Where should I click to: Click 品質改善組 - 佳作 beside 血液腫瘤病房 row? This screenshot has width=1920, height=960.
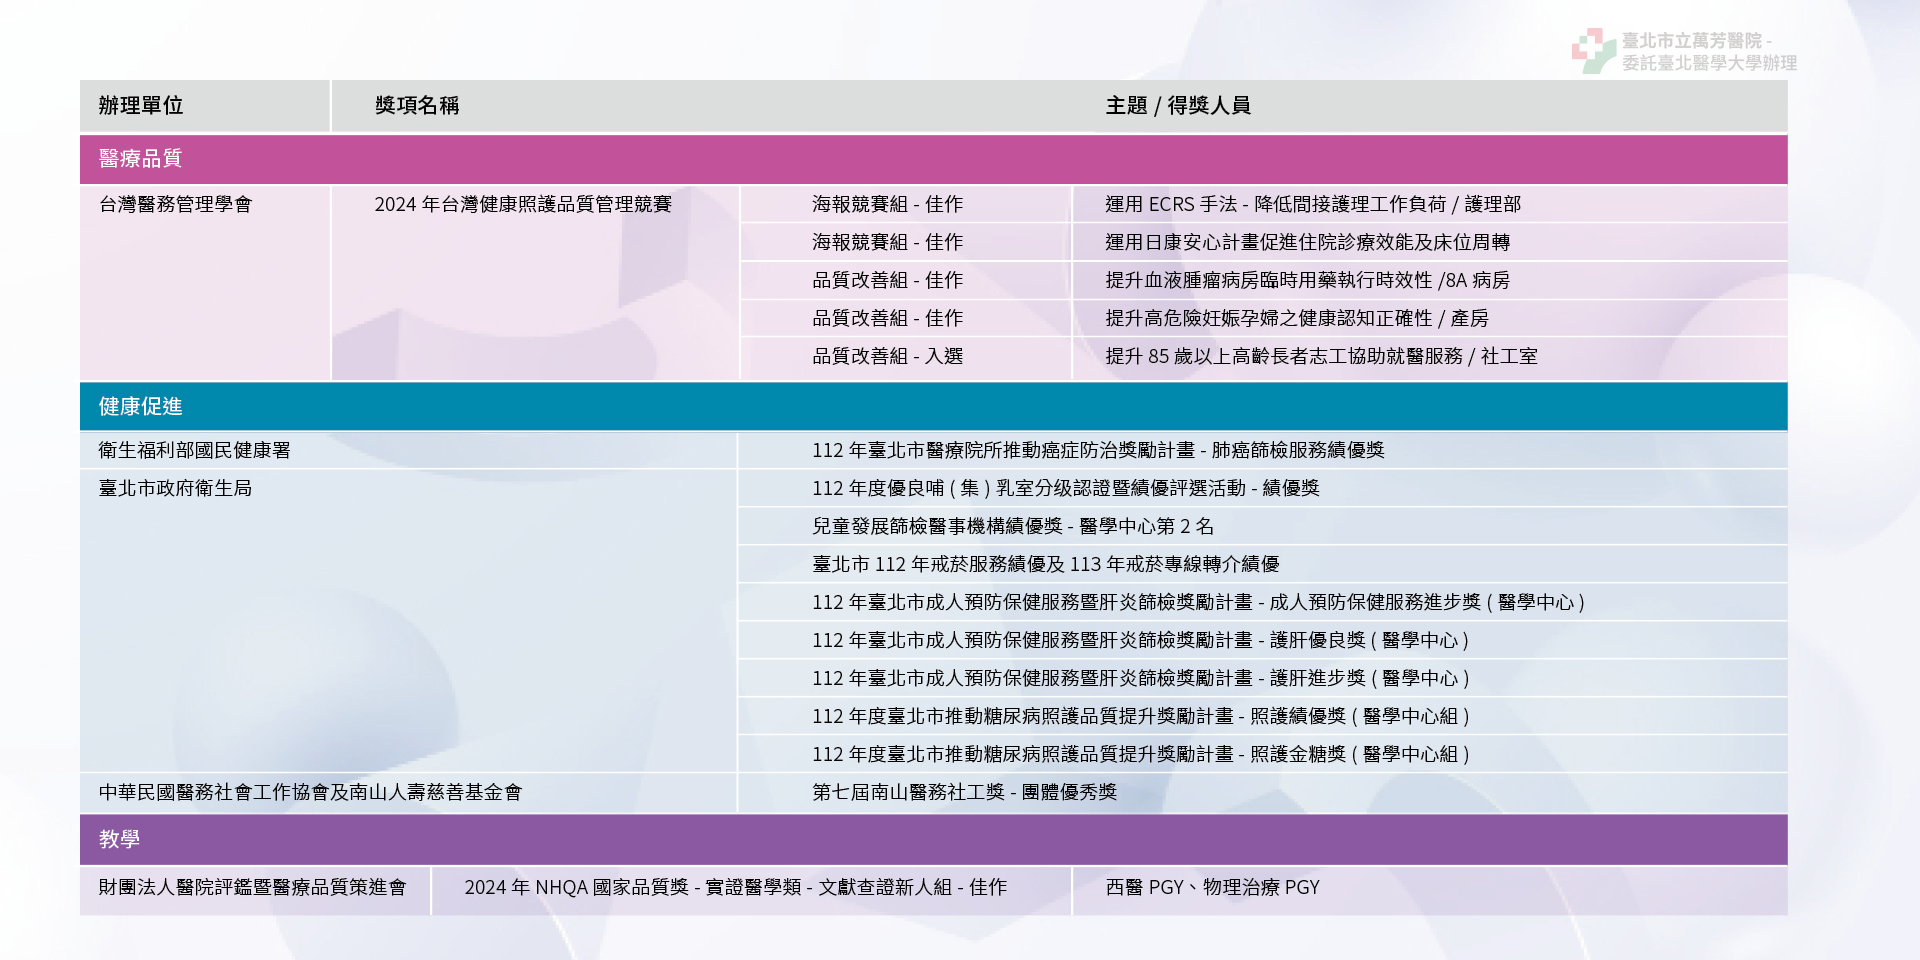888,280
